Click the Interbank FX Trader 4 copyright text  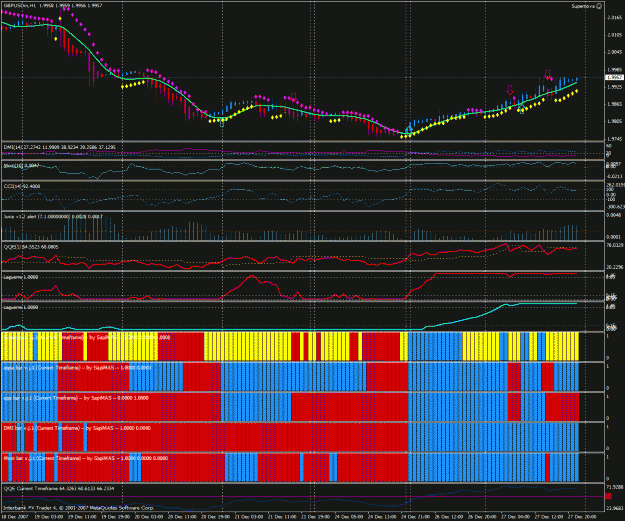[79, 508]
